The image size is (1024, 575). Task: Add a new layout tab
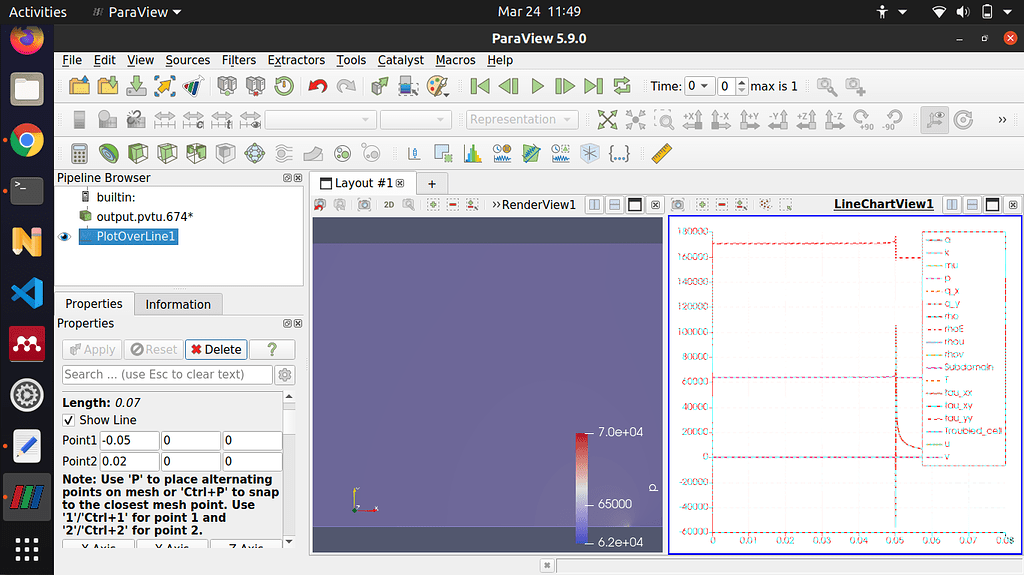coord(431,184)
